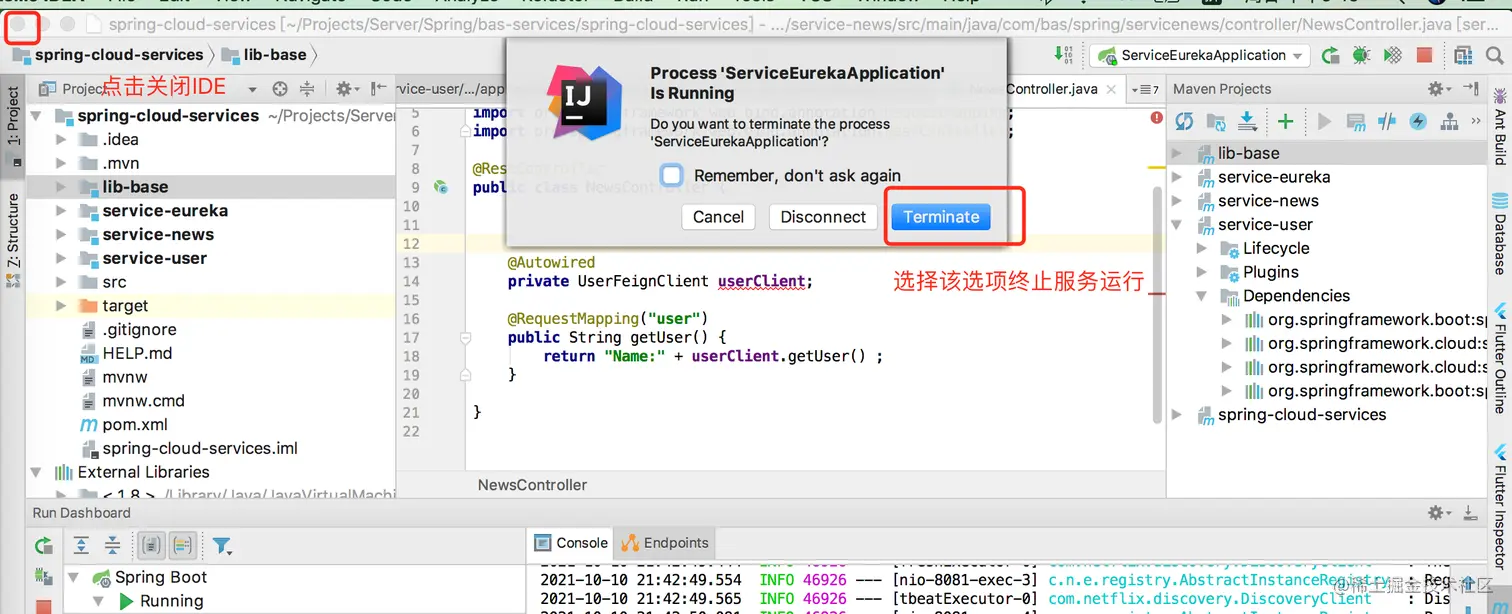
Task: Collapse the spring-cloud-services root in Project tree
Action: coord(37,116)
